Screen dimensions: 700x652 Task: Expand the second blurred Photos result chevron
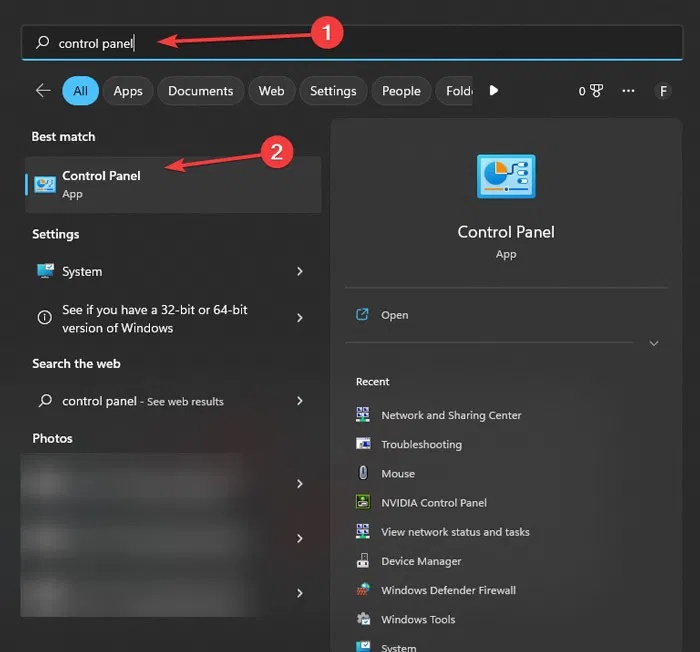click(x=300, y=538)
